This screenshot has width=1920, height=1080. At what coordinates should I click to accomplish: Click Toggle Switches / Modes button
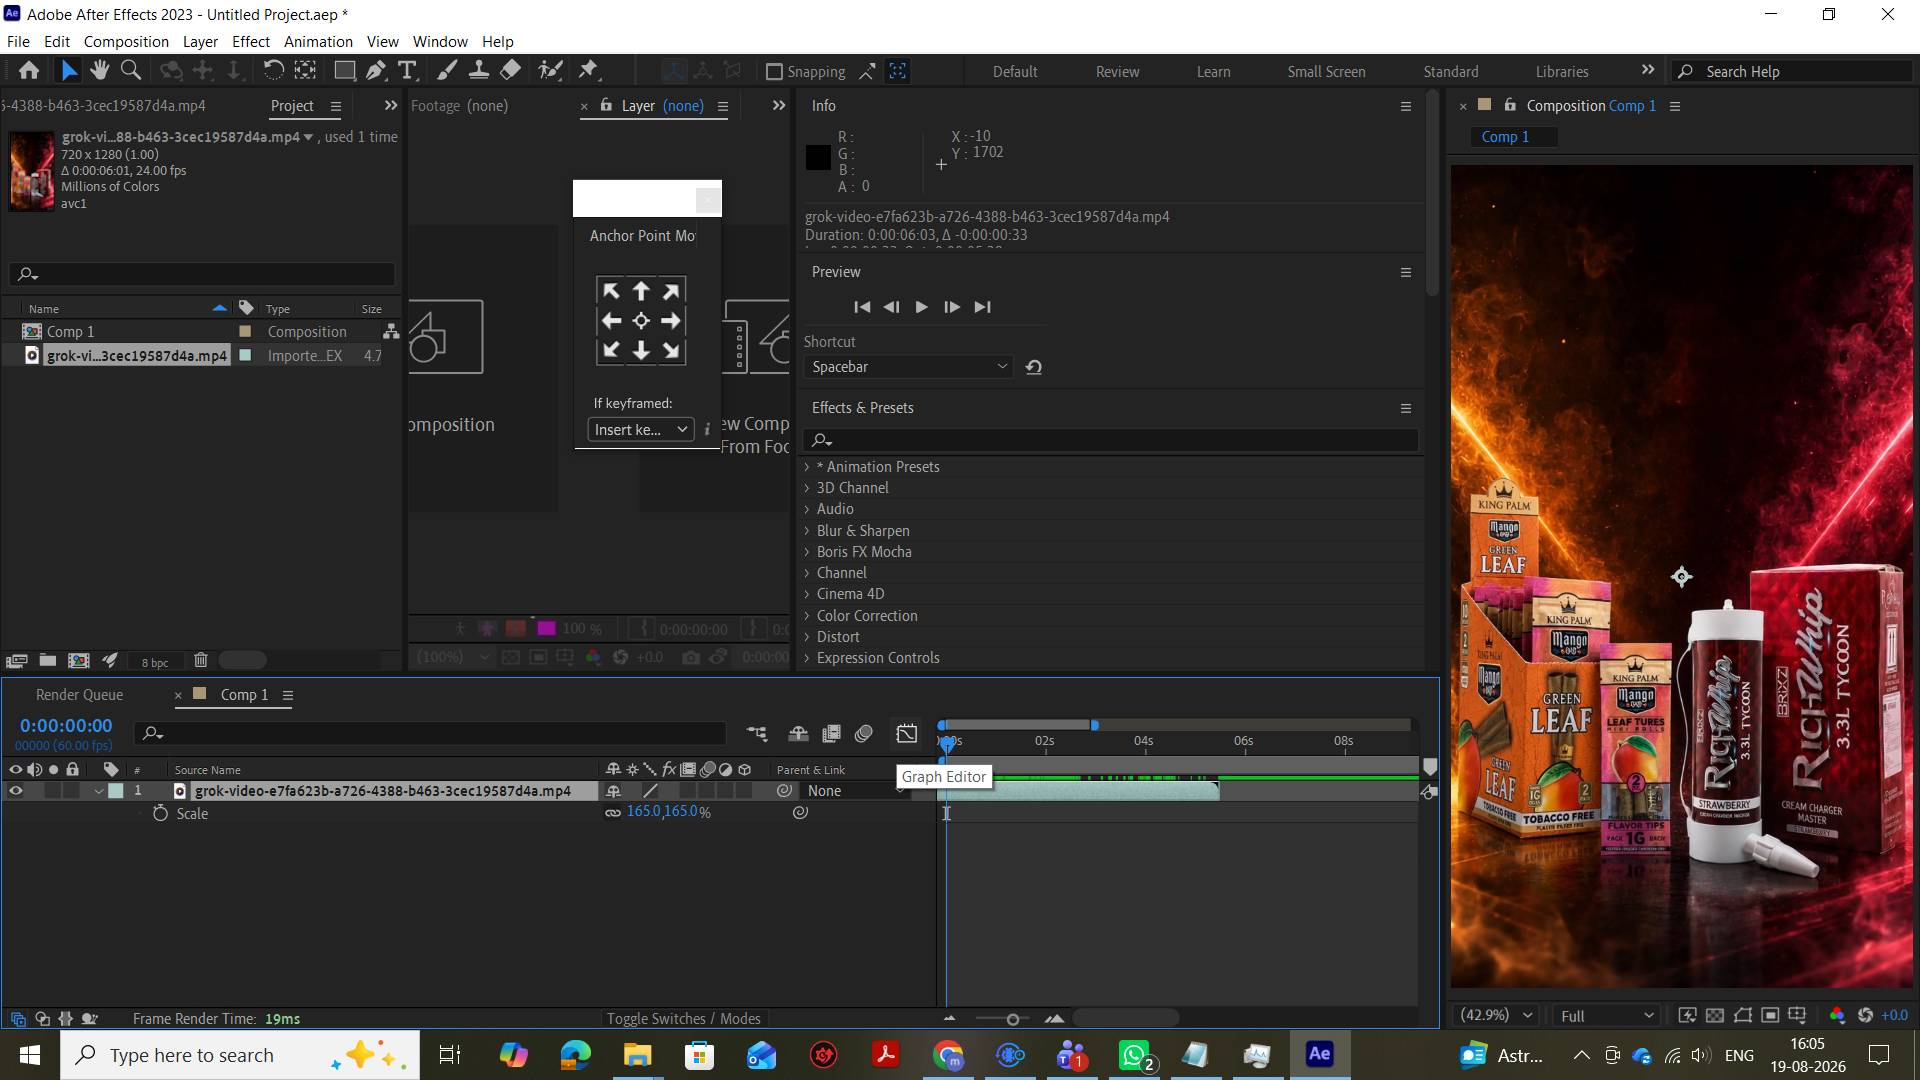pyautogui.click(x=684, y=1019)
